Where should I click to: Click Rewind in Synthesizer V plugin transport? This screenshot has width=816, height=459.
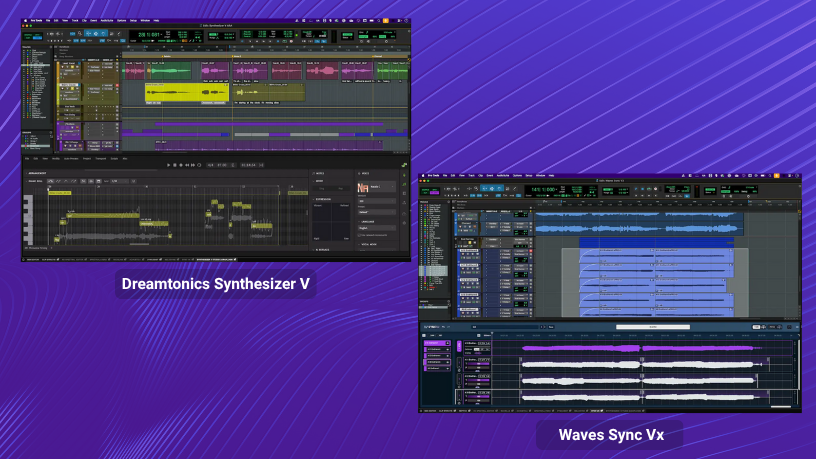pos(187,165)
